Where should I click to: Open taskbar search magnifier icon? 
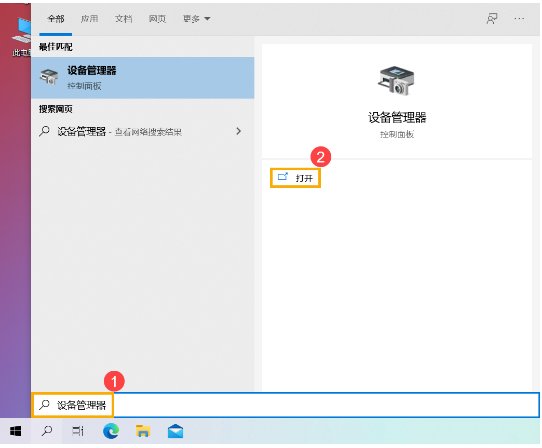click(47, 431)
